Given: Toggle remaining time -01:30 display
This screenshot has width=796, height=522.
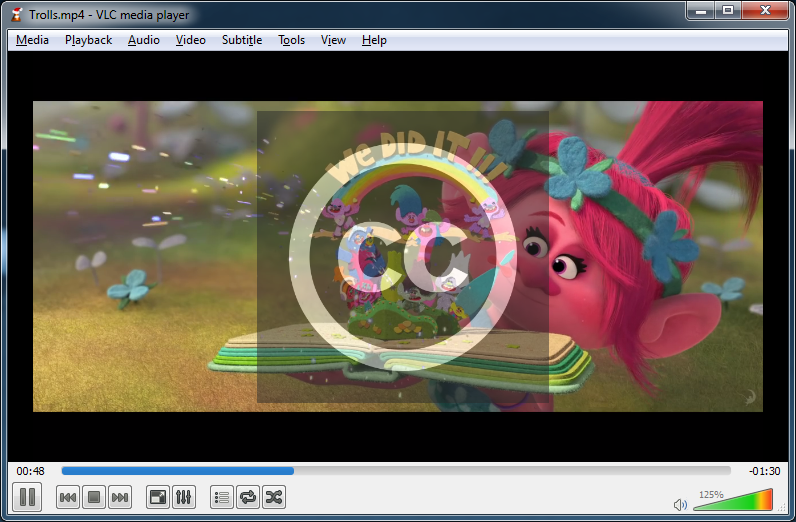Looking at the screenshot, I should pos(764,471).
